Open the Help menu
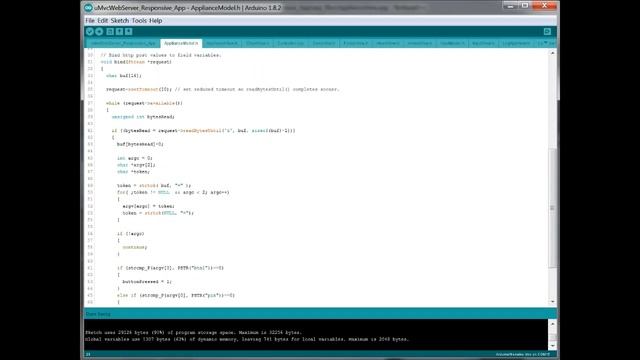 click(156, 20)
